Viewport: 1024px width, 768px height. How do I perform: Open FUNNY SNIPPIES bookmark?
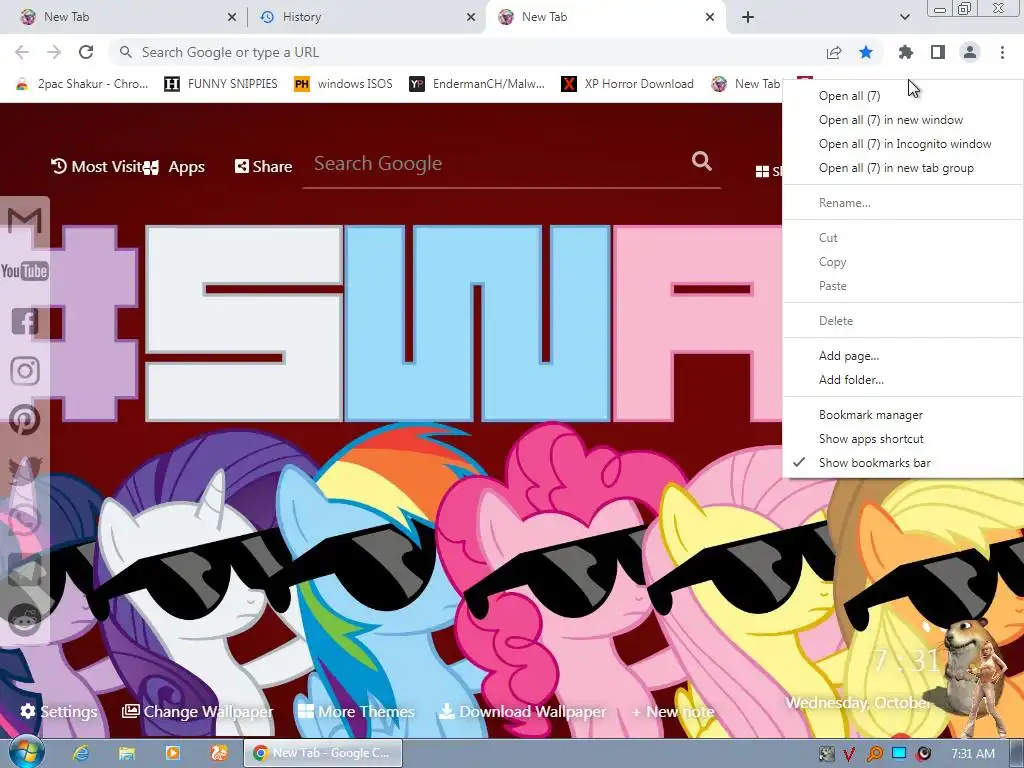[221, 84]
